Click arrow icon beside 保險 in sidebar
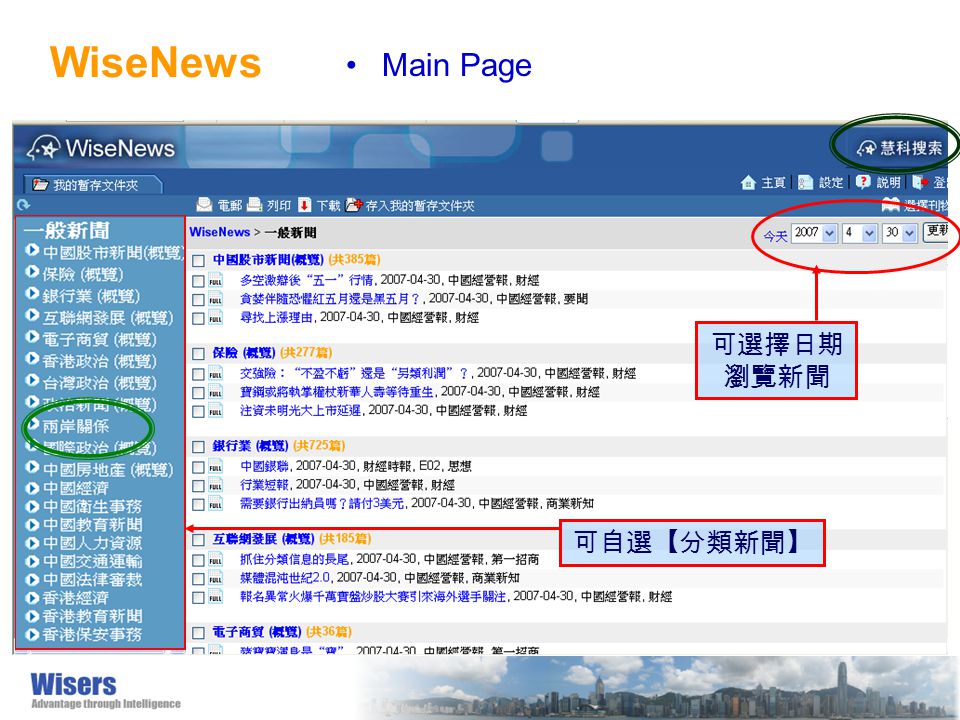 [32, 272]
